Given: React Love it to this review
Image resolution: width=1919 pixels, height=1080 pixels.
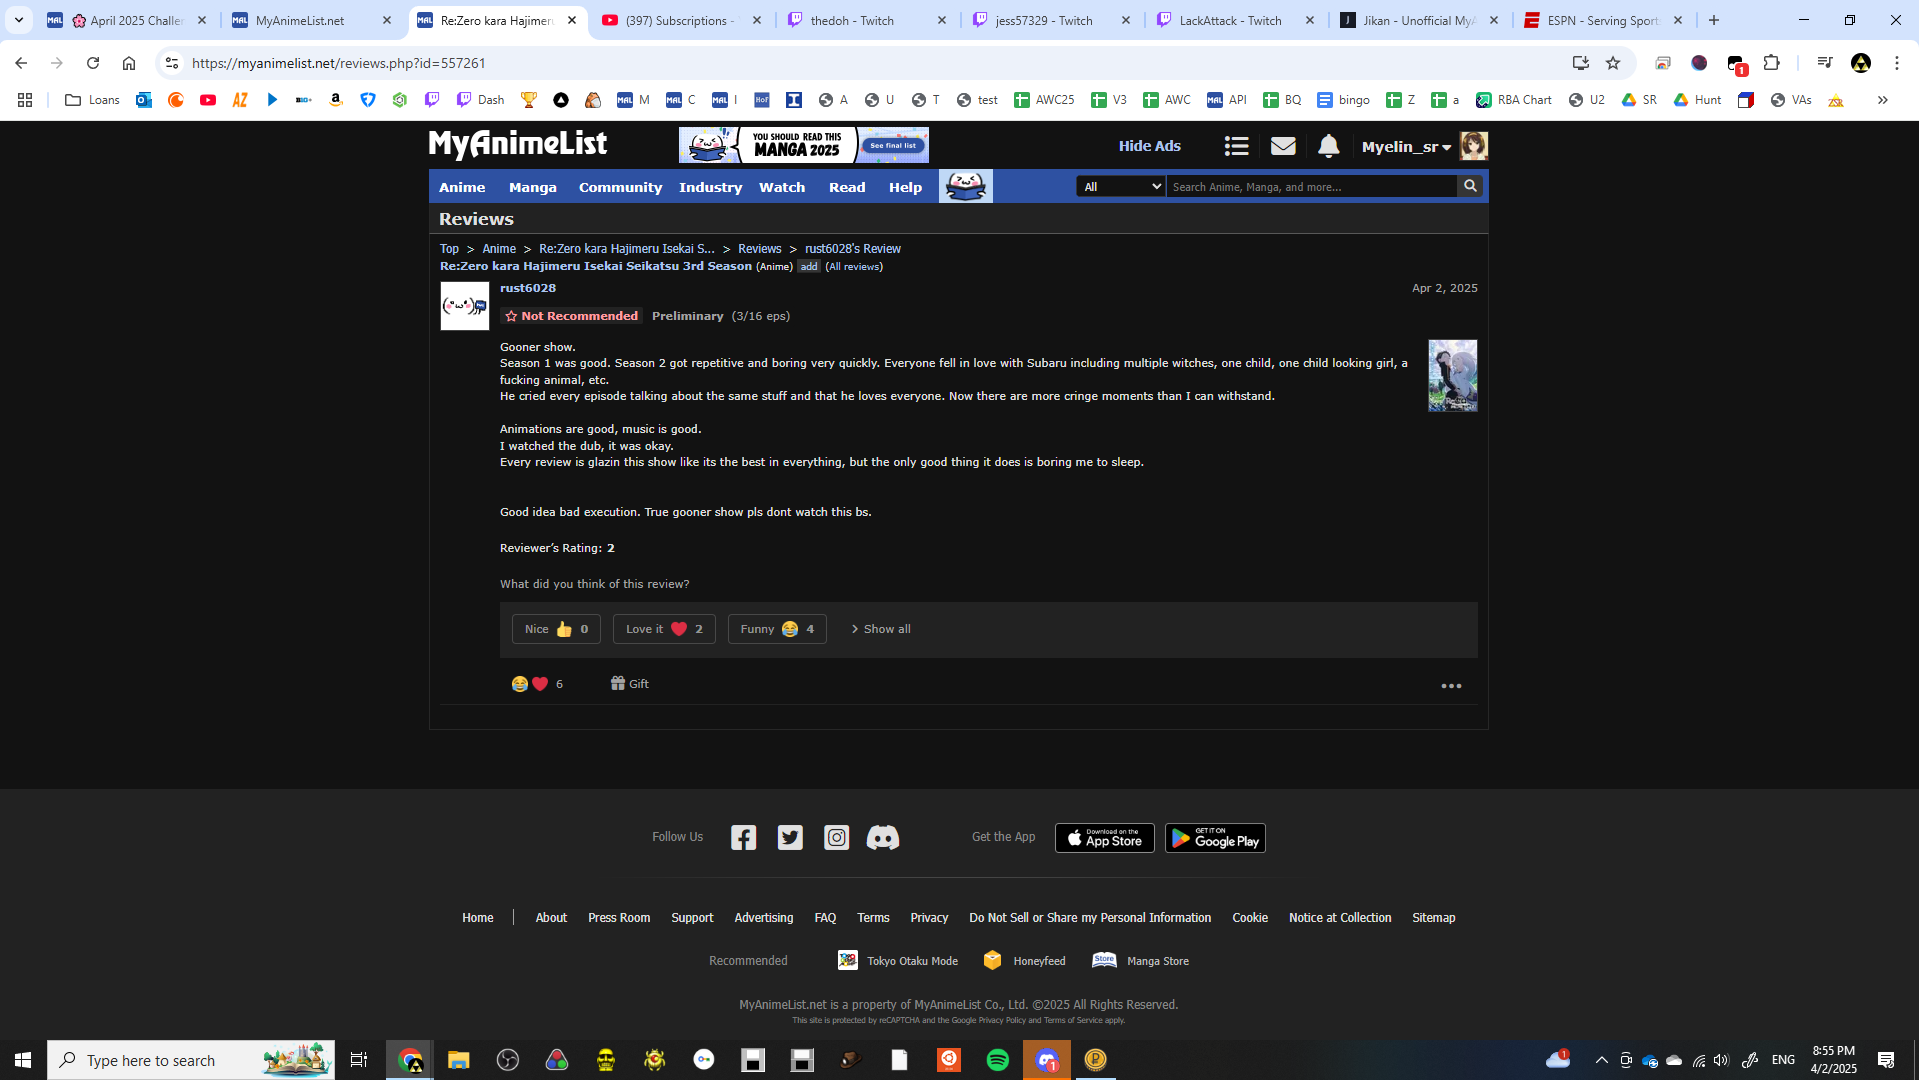Looking at the screenshot, I should tap(664, 629).
